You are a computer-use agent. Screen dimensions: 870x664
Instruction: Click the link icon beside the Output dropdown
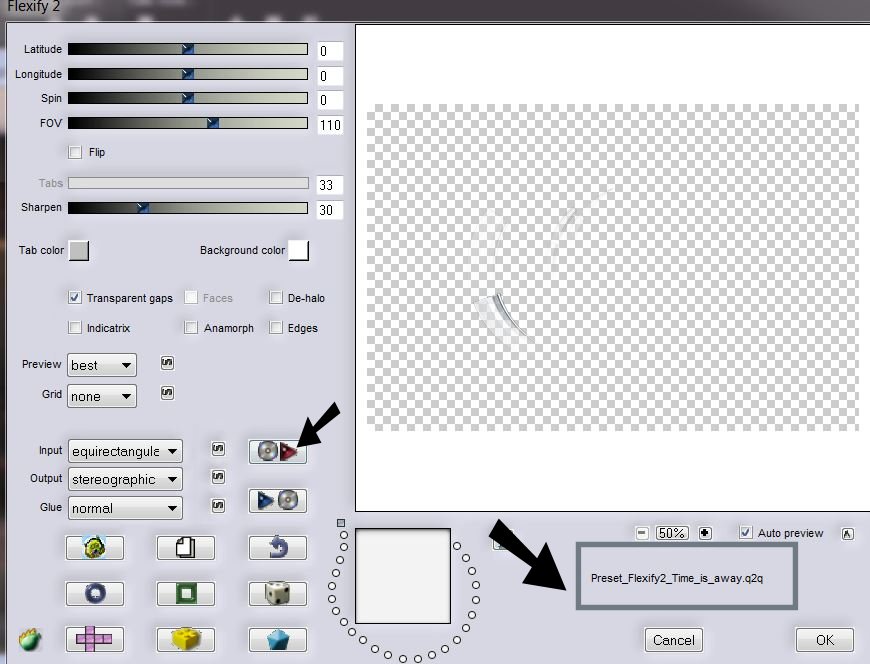[x=218, y=477]
